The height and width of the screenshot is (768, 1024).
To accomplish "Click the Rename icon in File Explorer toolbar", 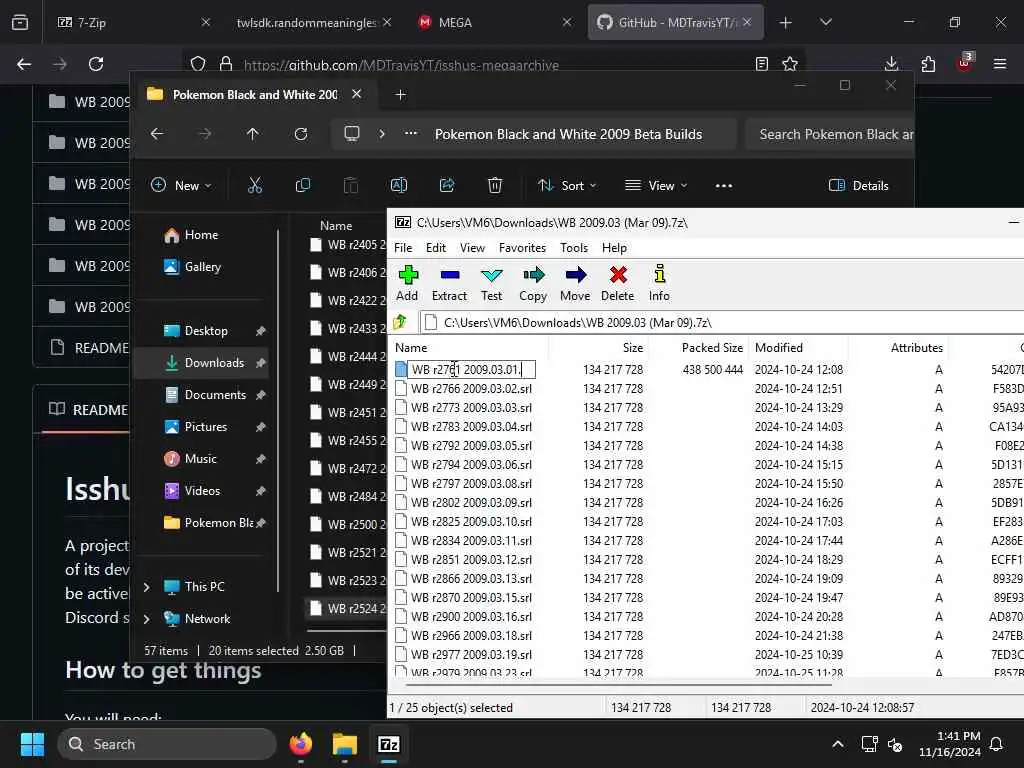I will point(398,185).
